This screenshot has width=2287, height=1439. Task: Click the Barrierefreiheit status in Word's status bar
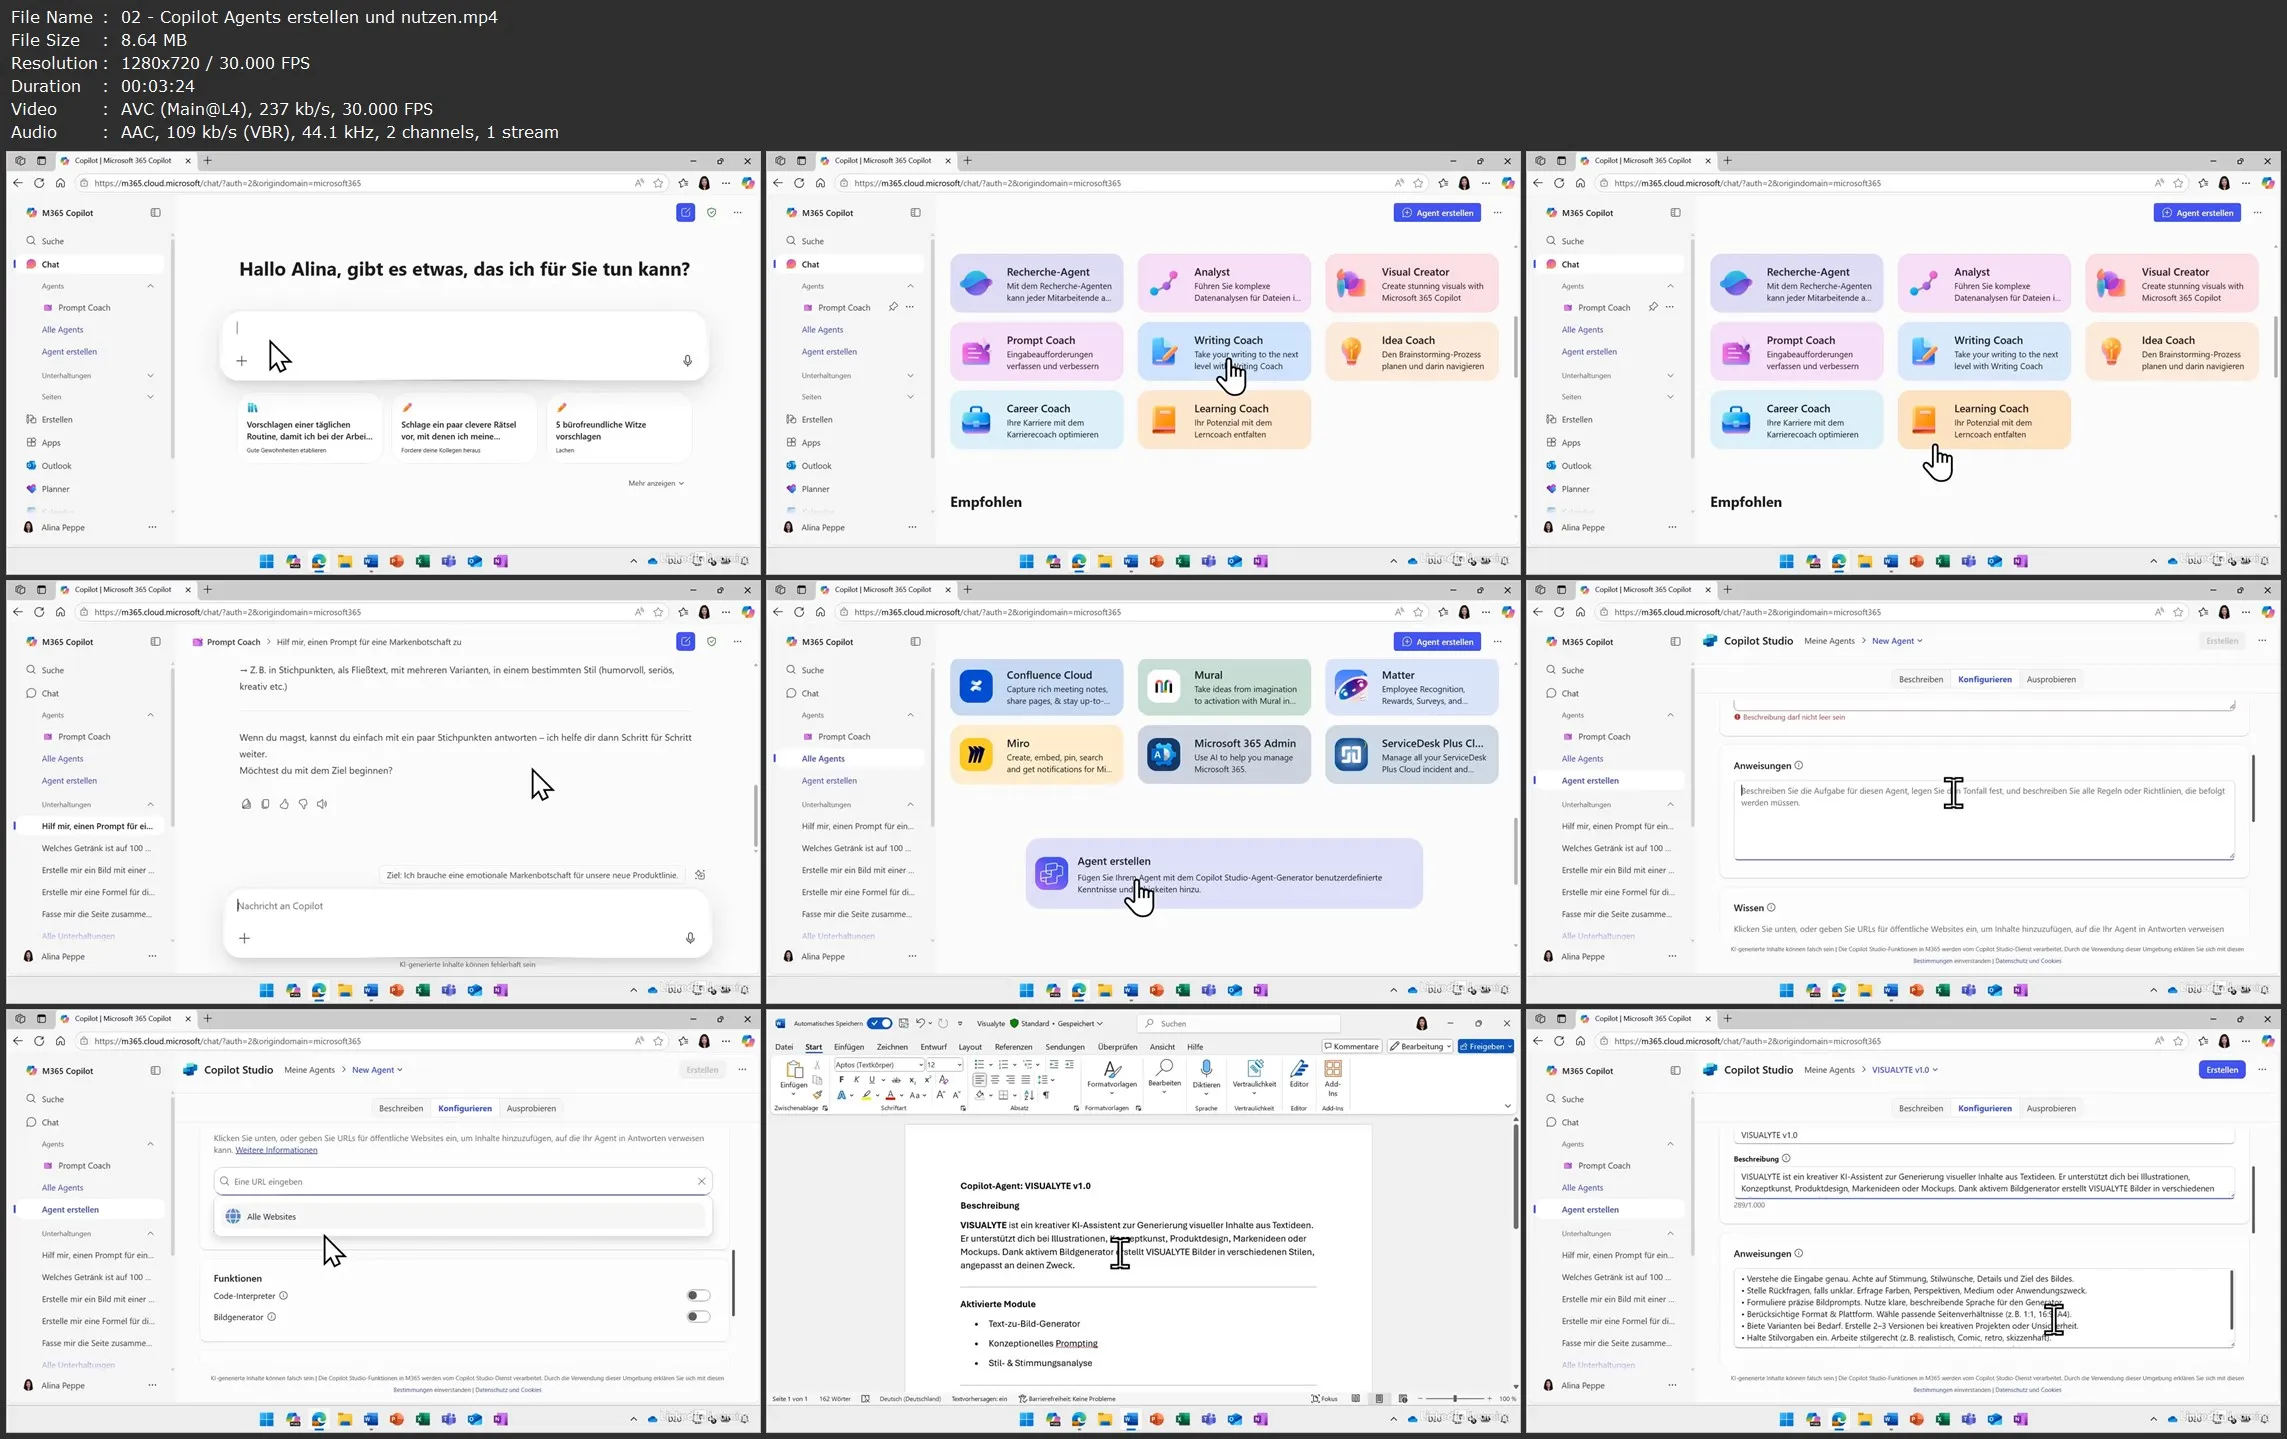1067,1398
